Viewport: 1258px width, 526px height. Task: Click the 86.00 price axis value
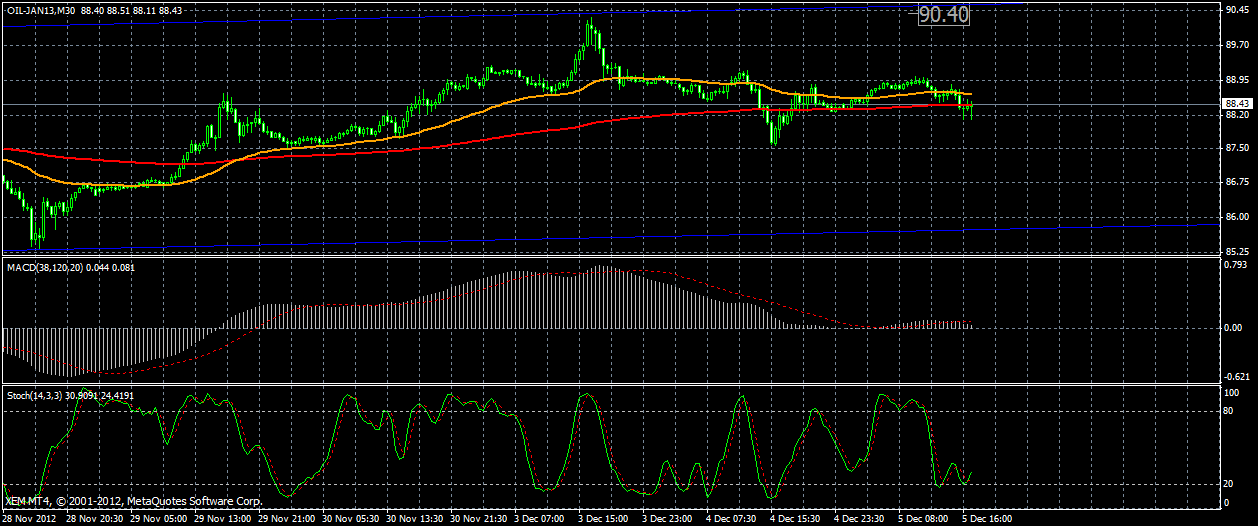pos(1237,217)
